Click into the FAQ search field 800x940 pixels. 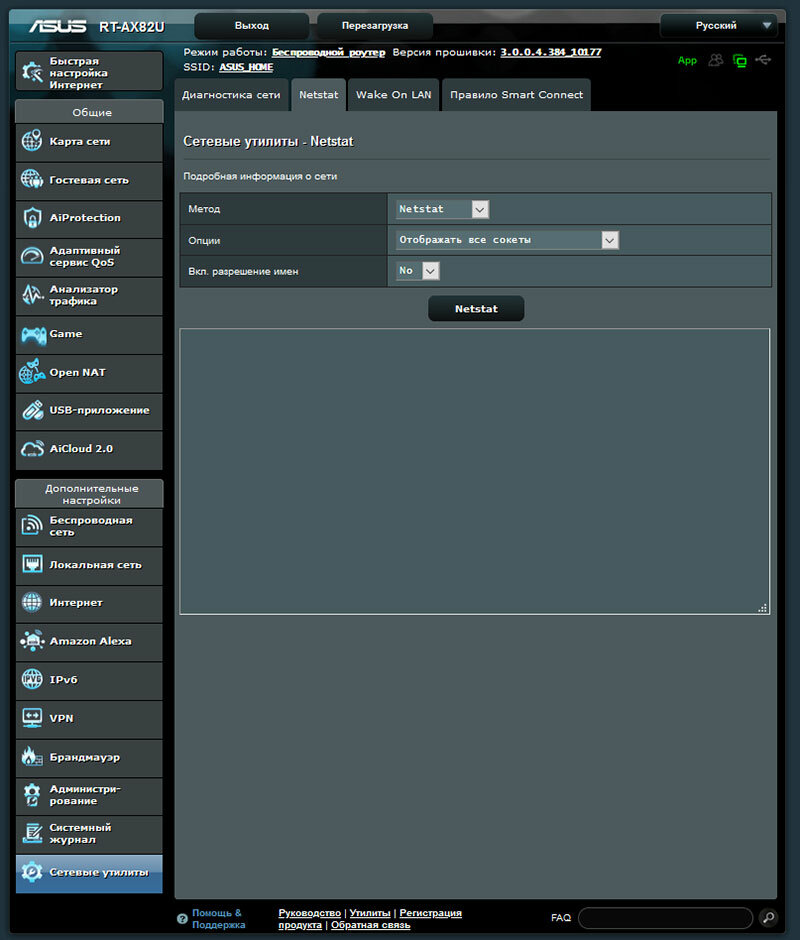point(666,918)
